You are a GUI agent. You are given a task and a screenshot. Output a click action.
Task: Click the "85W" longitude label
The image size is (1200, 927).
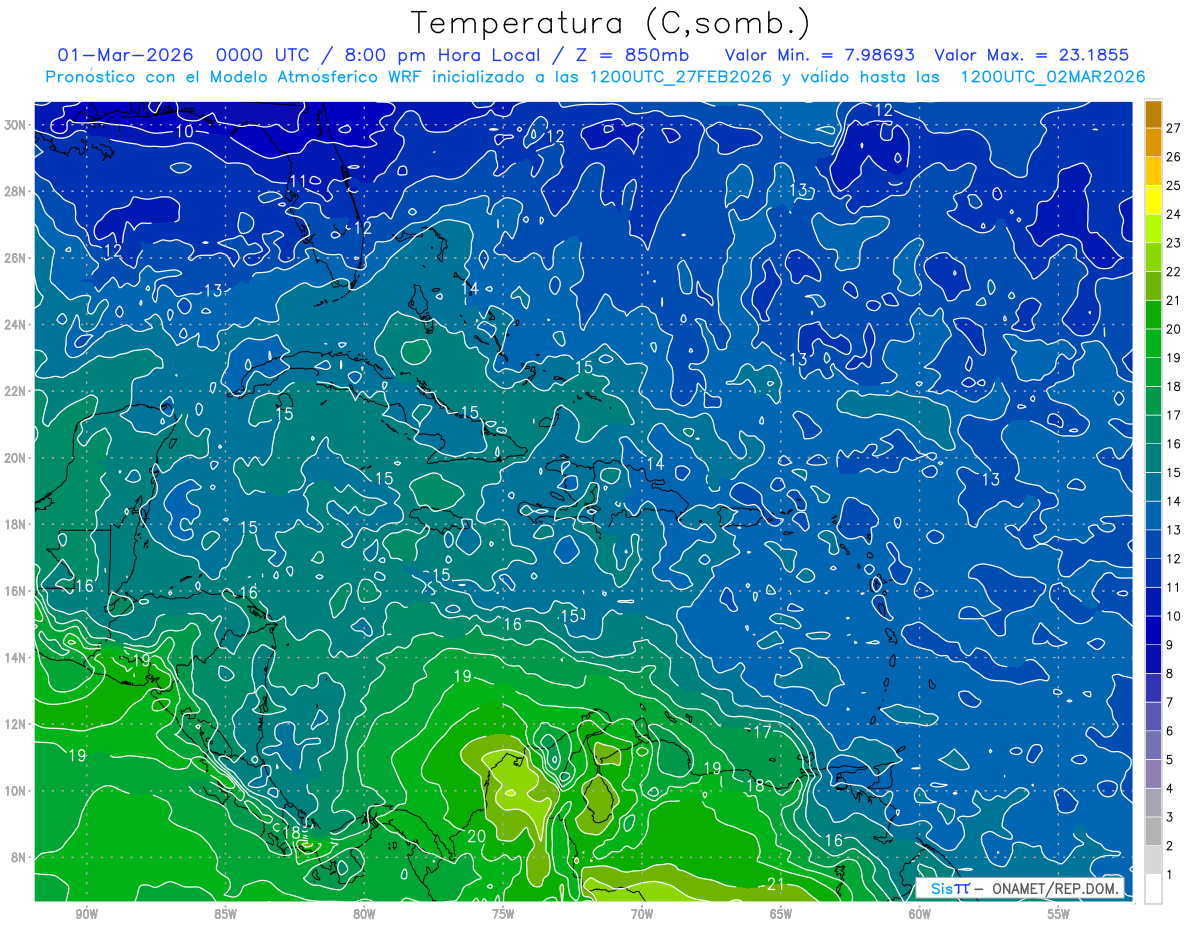click(x=225, y=914)
